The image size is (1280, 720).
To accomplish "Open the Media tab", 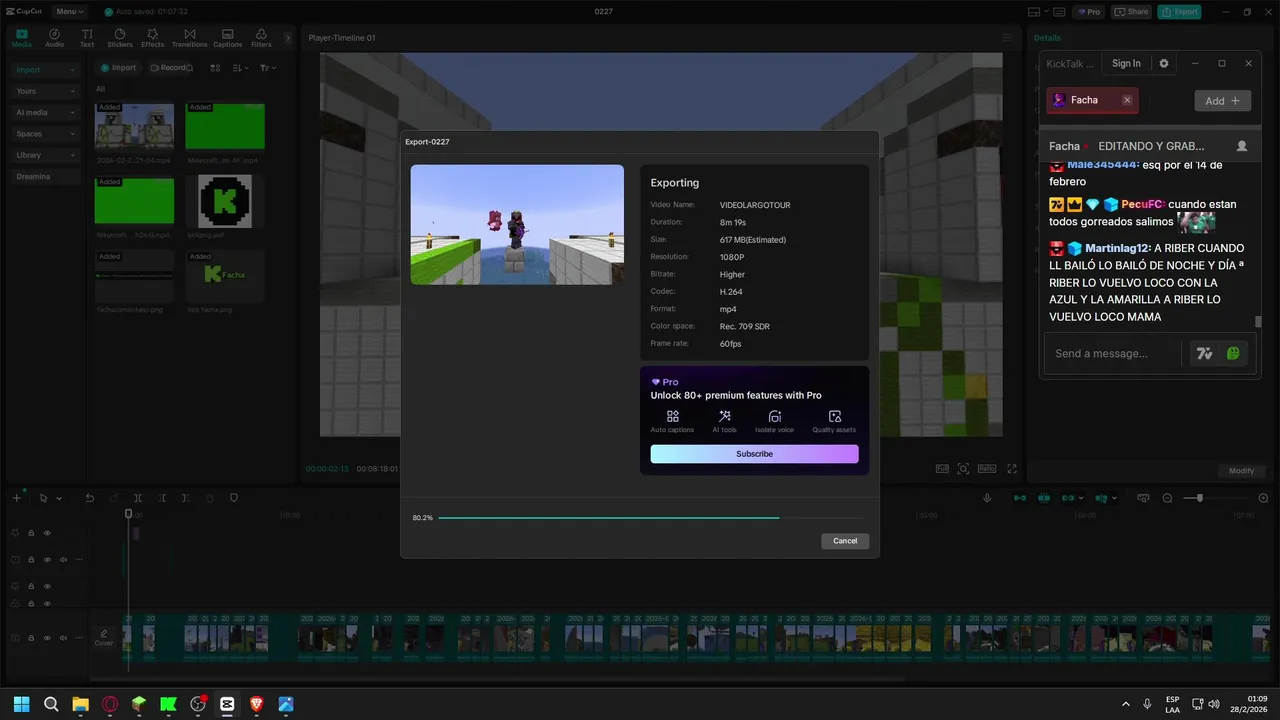I will pyautogui.click(x=21, y=38).
